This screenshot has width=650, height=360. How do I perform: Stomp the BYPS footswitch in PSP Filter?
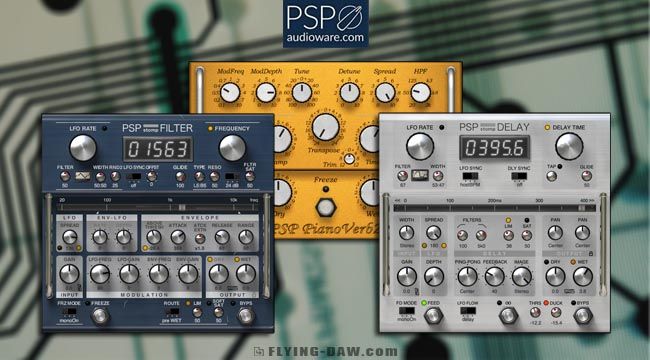[245, 316]
